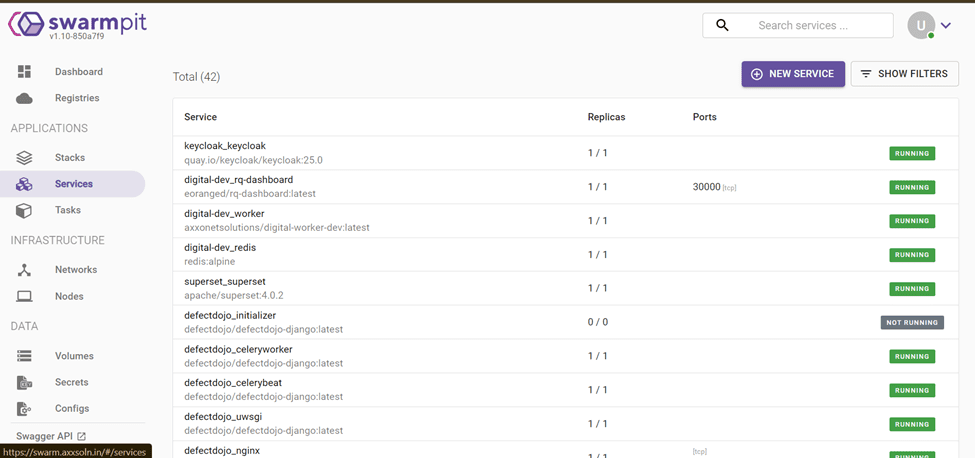Viewport: 975px width, 458px height.
Task: Open the defectdojo_initializer service row
Action: (230, 316)
